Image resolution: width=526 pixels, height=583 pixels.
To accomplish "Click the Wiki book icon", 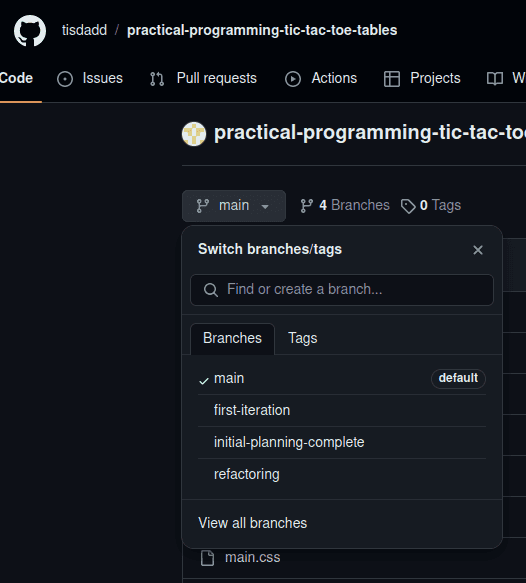I will coord(495,79).
